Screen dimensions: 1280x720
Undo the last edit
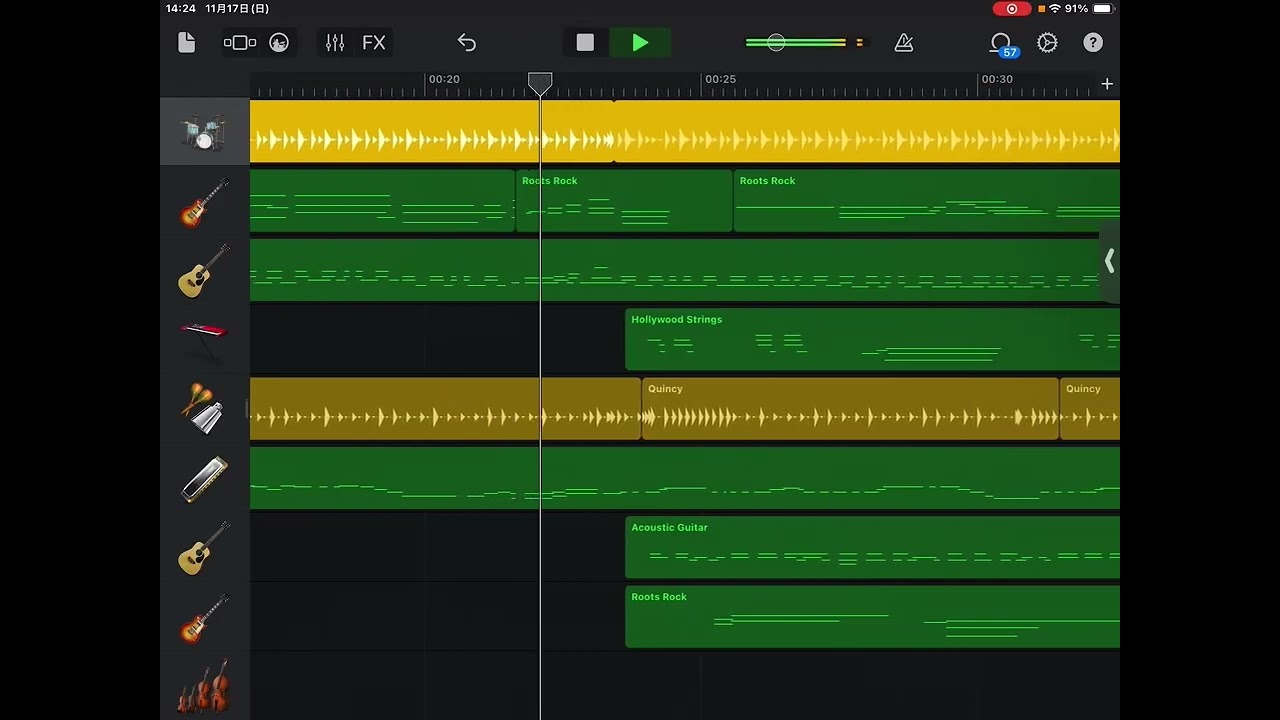(466, 42)
